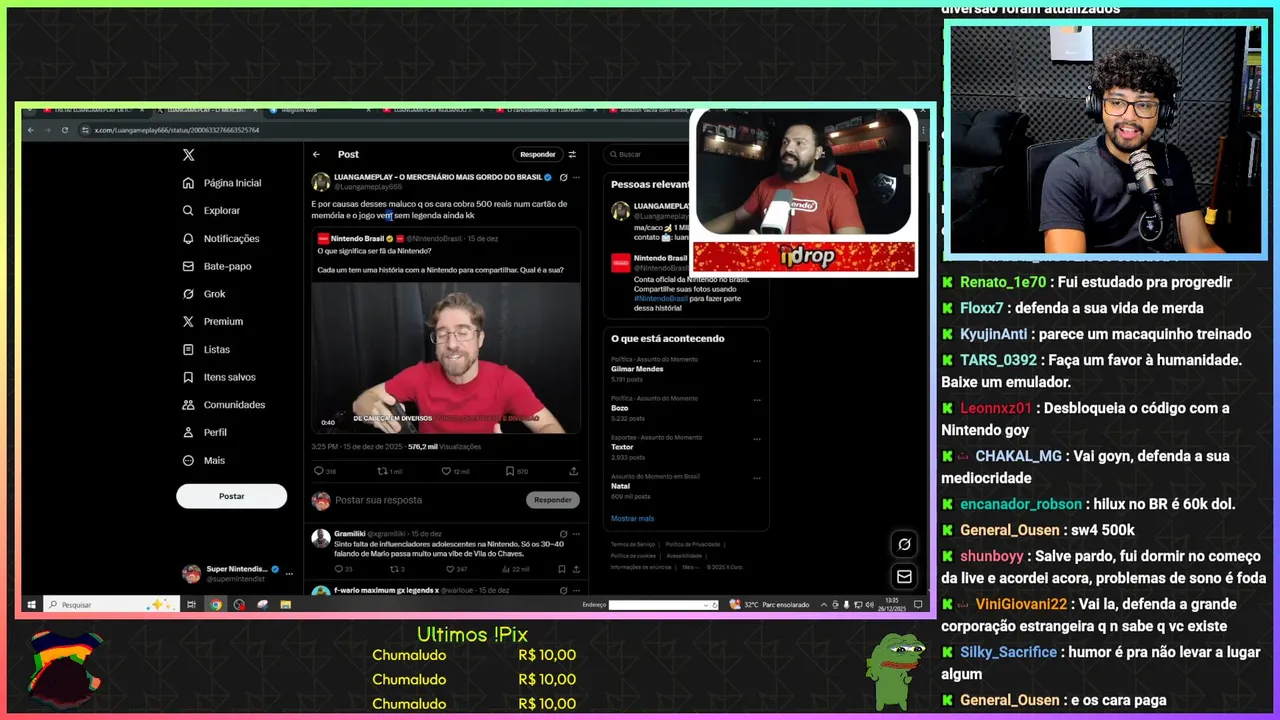Viewport: 1280px width, 720px height.
Task: Open more options for the Gilmar Mendes trend
Action: pyautogui.click(x=757, y=361)
